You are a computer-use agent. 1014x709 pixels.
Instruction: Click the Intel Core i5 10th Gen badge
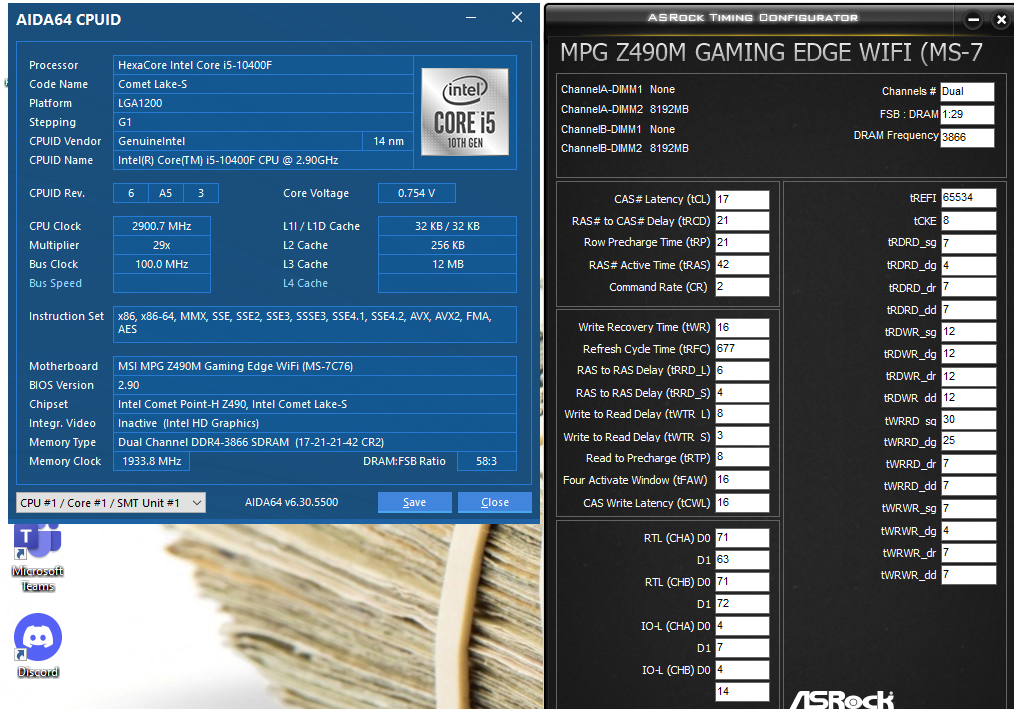tap(464, 112)
